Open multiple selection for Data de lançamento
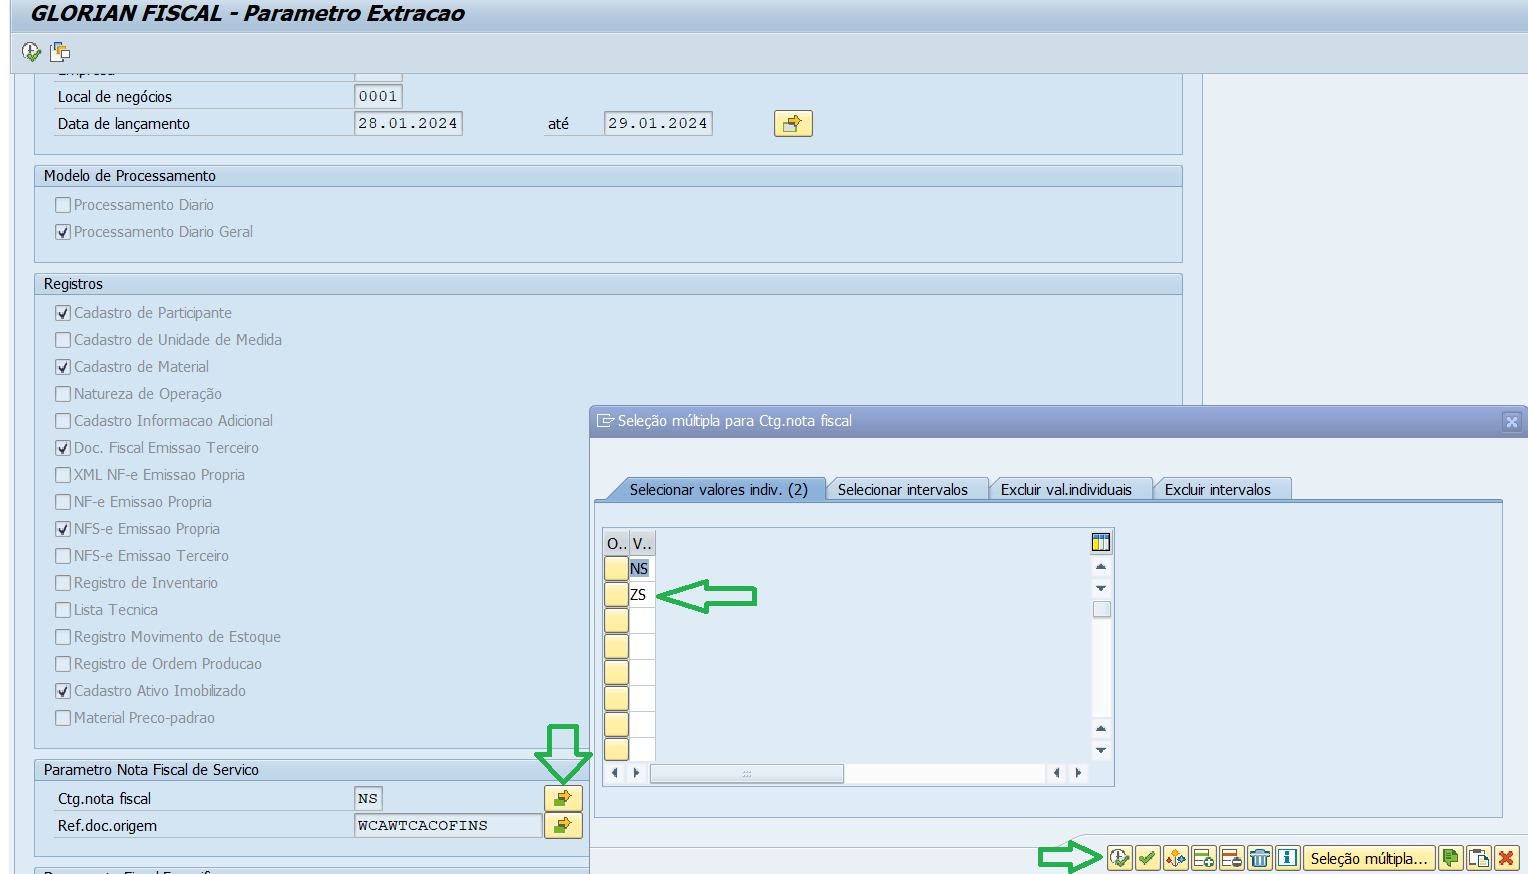 click(792, 123)
